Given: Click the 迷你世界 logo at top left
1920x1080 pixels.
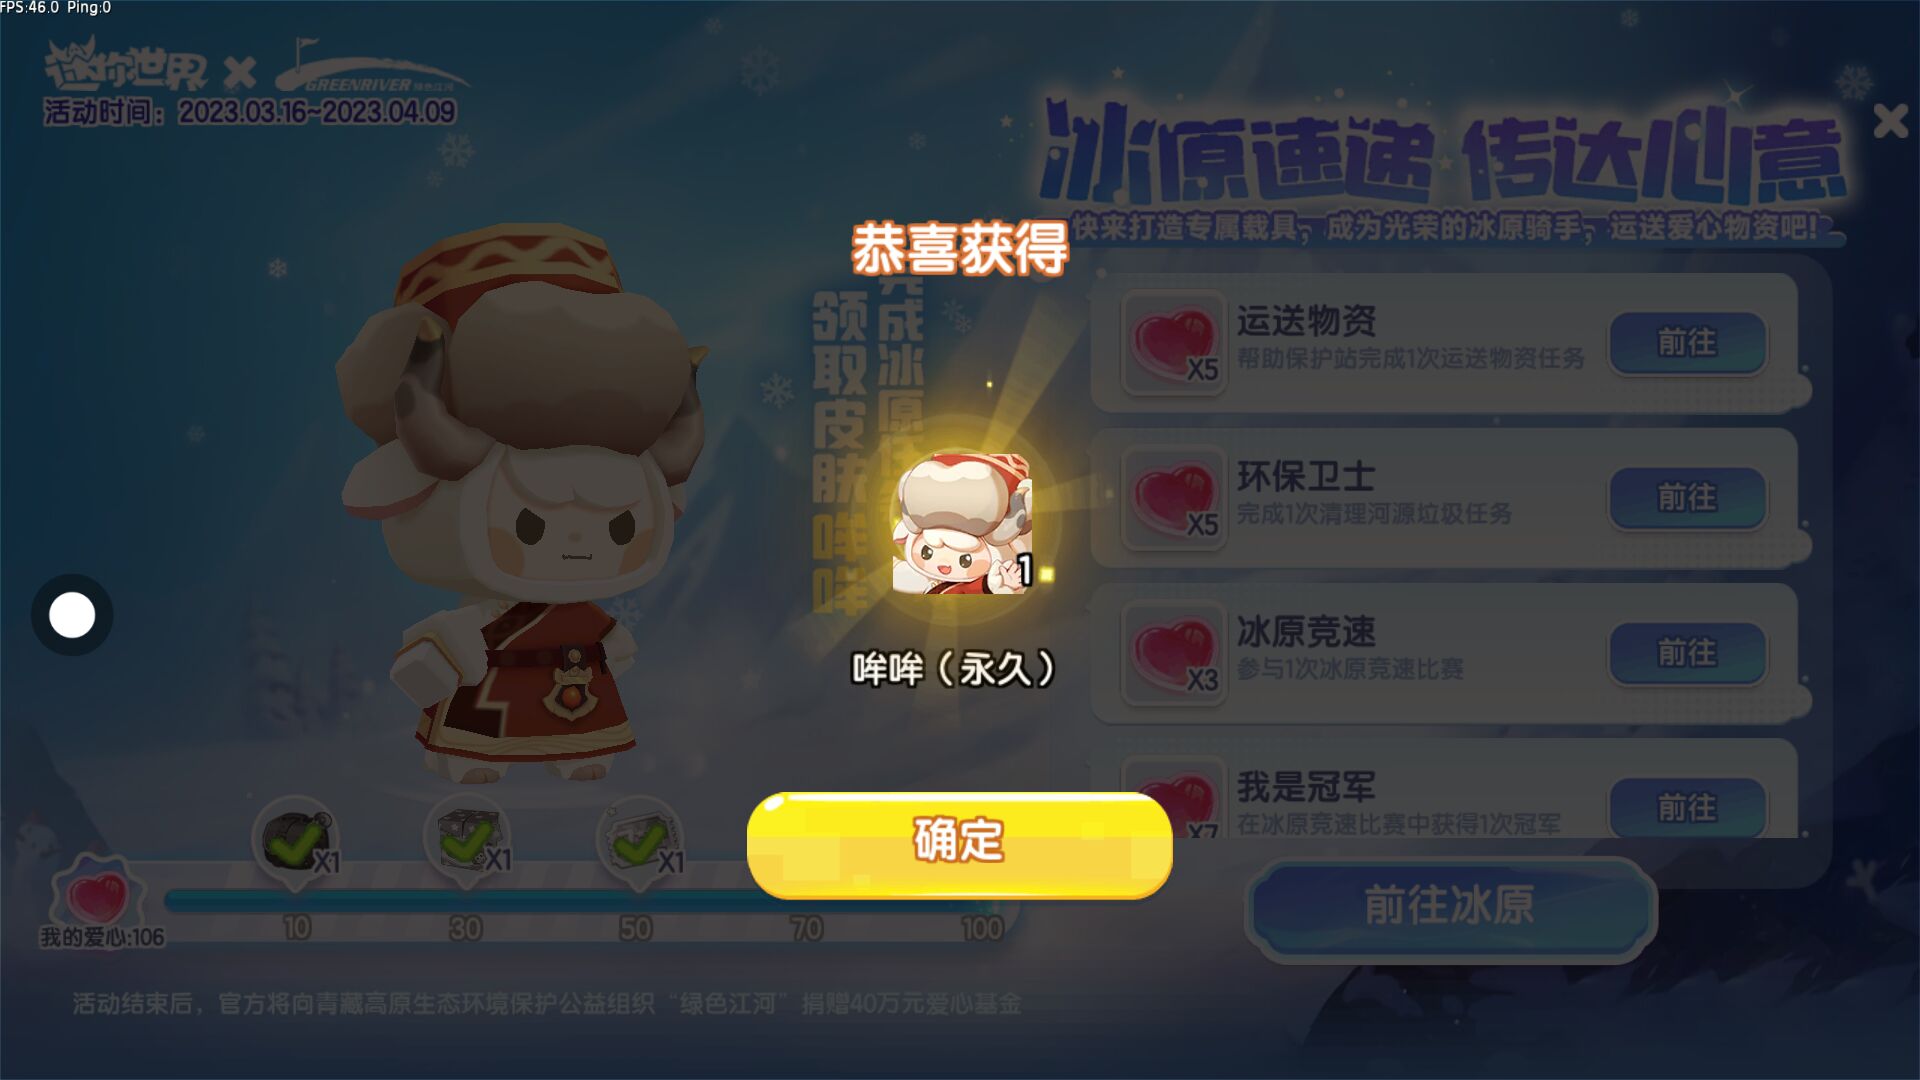Looking at the screenshot, I should (x=125, y=66).
